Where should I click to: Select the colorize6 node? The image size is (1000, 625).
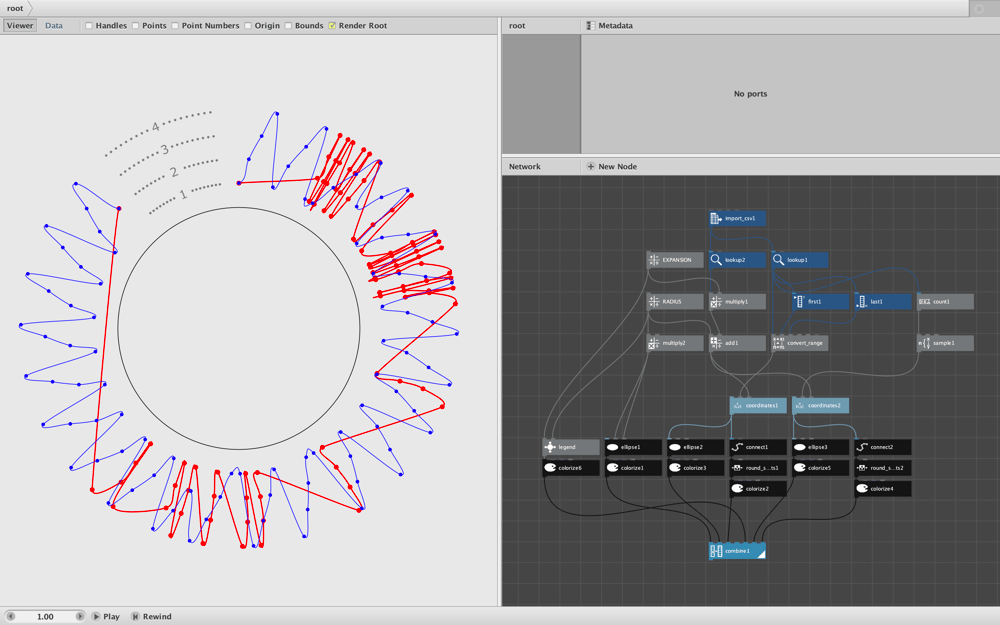coord(571,468)
